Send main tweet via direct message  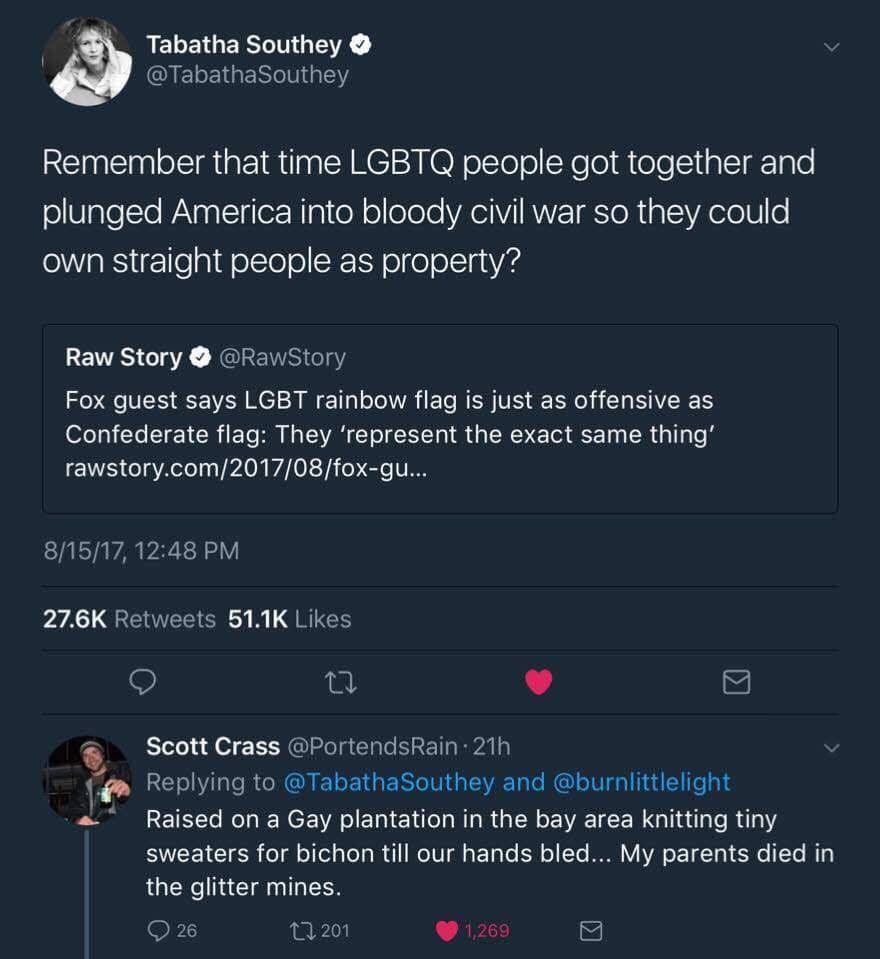(736, 682)
